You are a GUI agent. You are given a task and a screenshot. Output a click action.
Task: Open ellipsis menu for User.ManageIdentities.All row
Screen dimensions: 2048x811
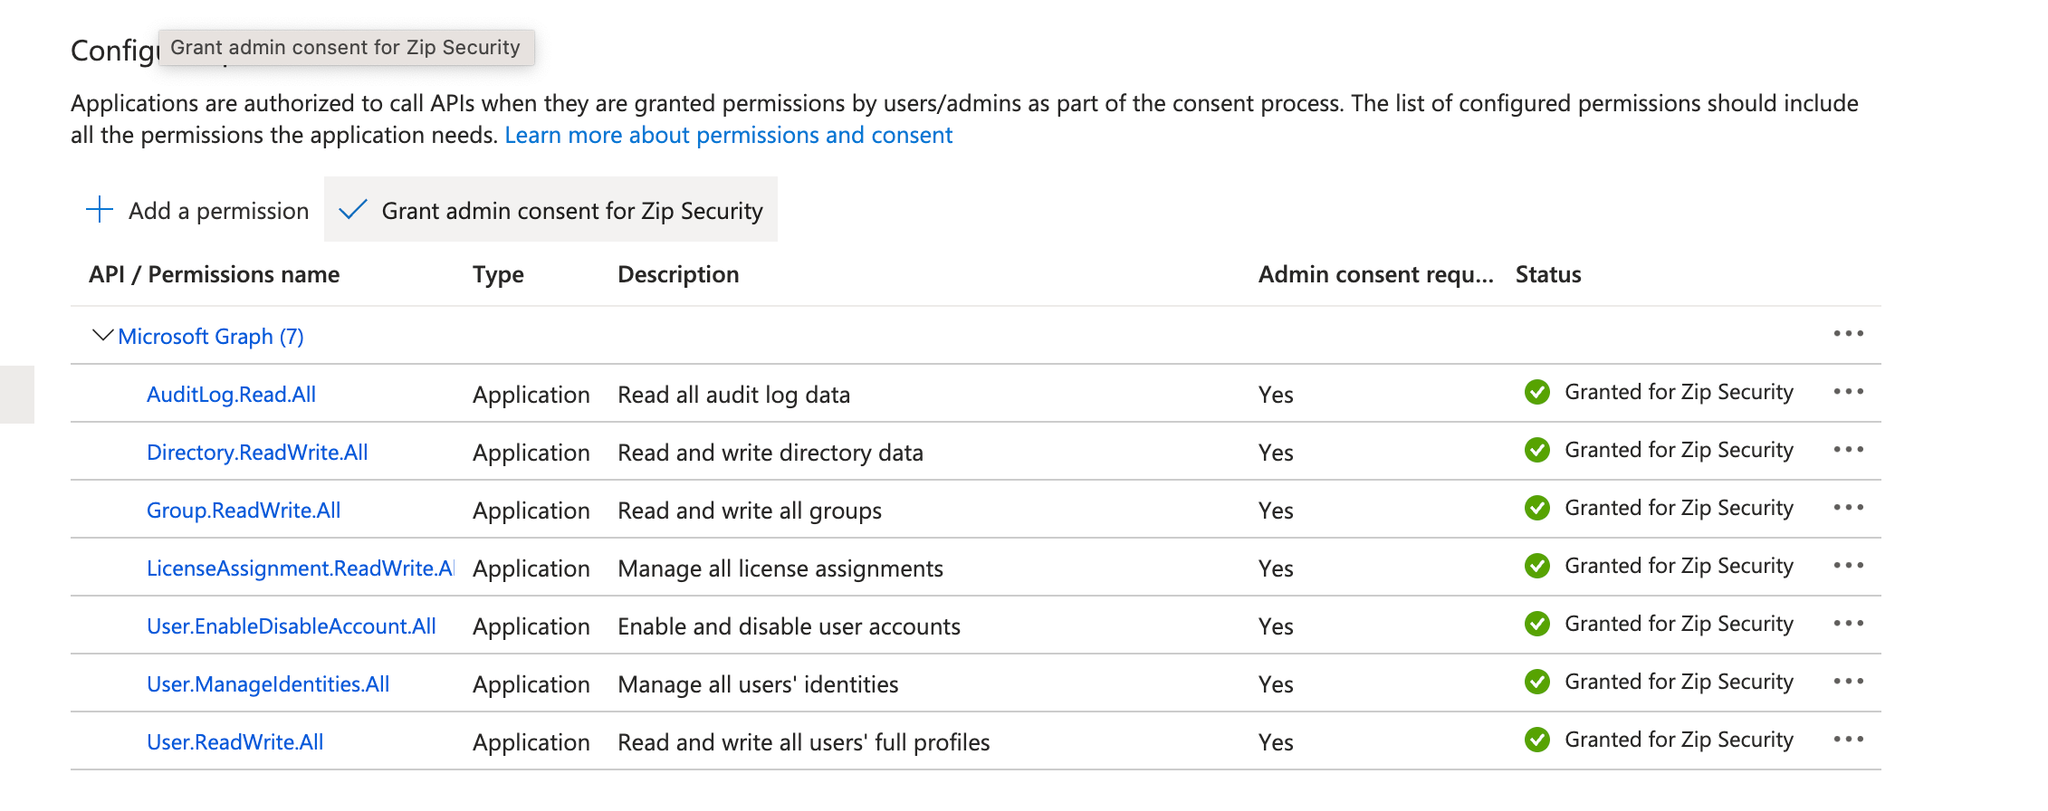pos(1848,681)
